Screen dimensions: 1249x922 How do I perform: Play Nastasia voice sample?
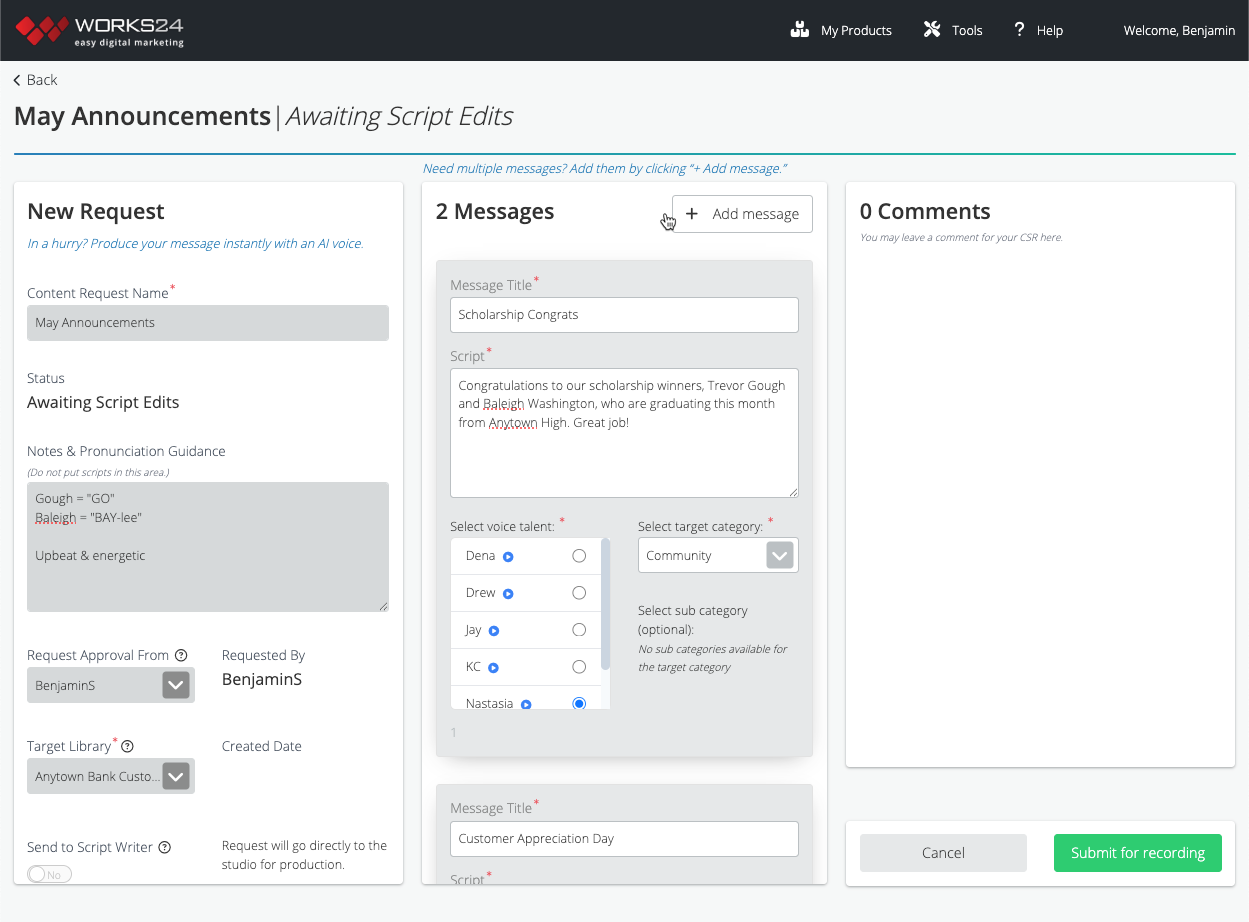click(526, 704)
